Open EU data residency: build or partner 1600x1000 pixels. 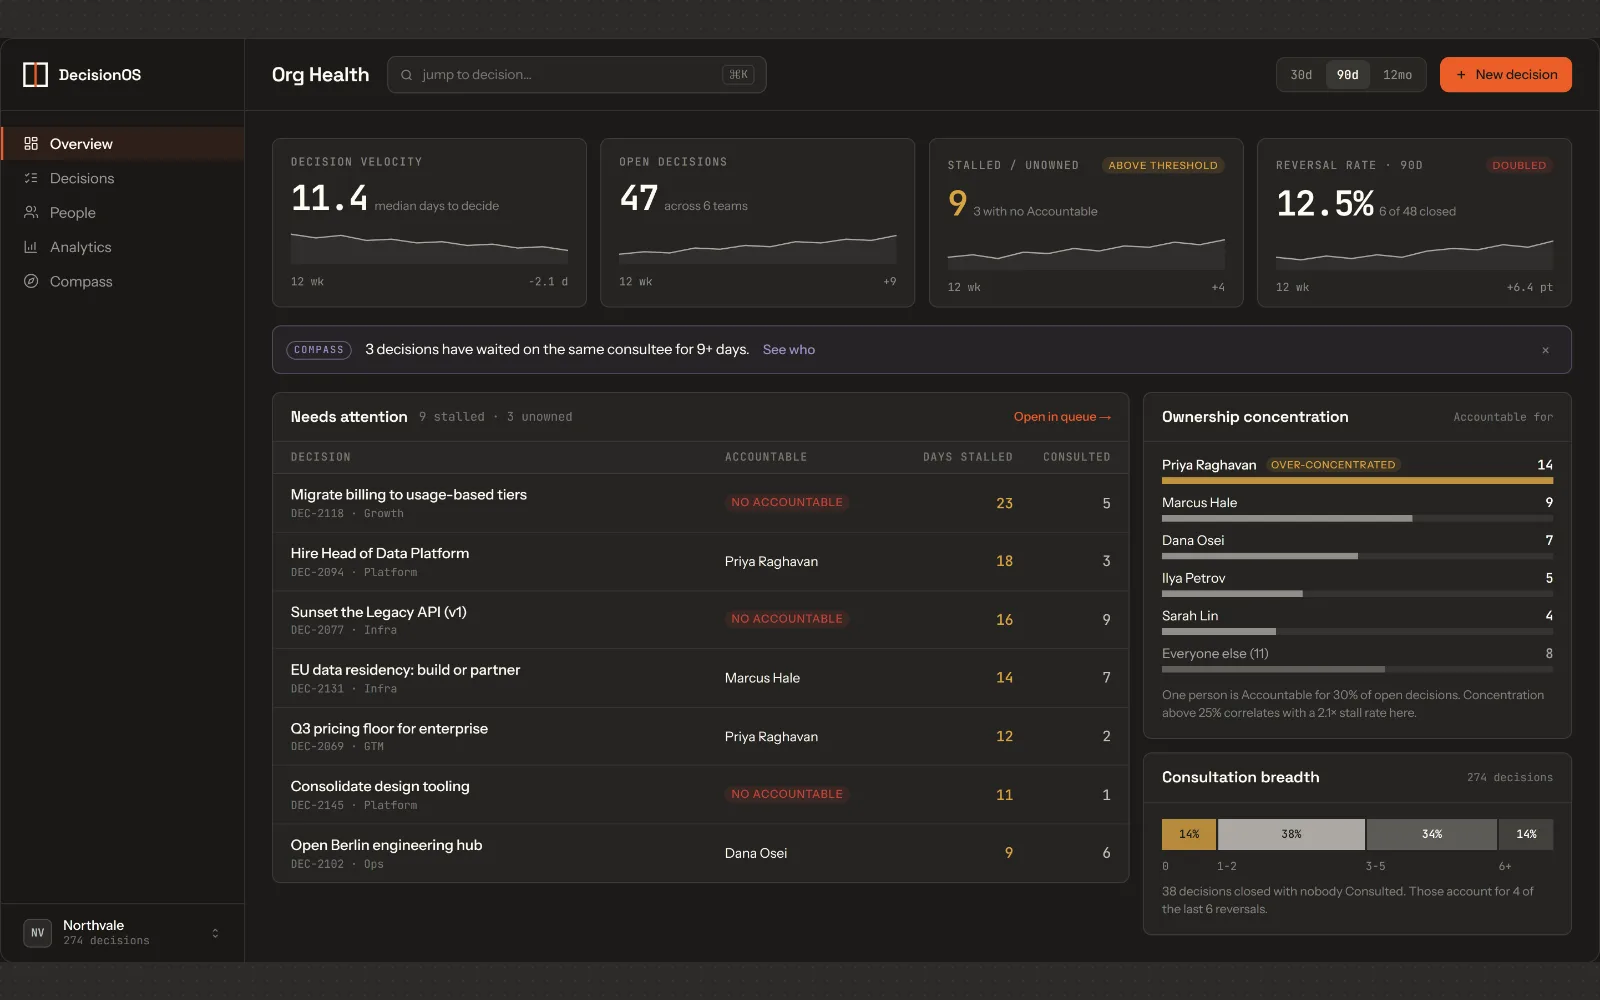pos(700,678)
